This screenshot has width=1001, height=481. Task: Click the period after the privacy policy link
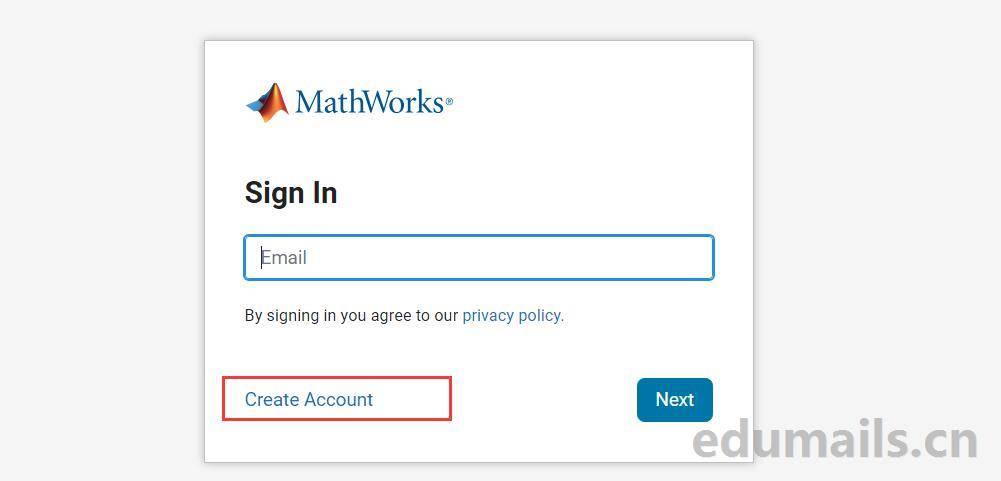click(562, 316)
